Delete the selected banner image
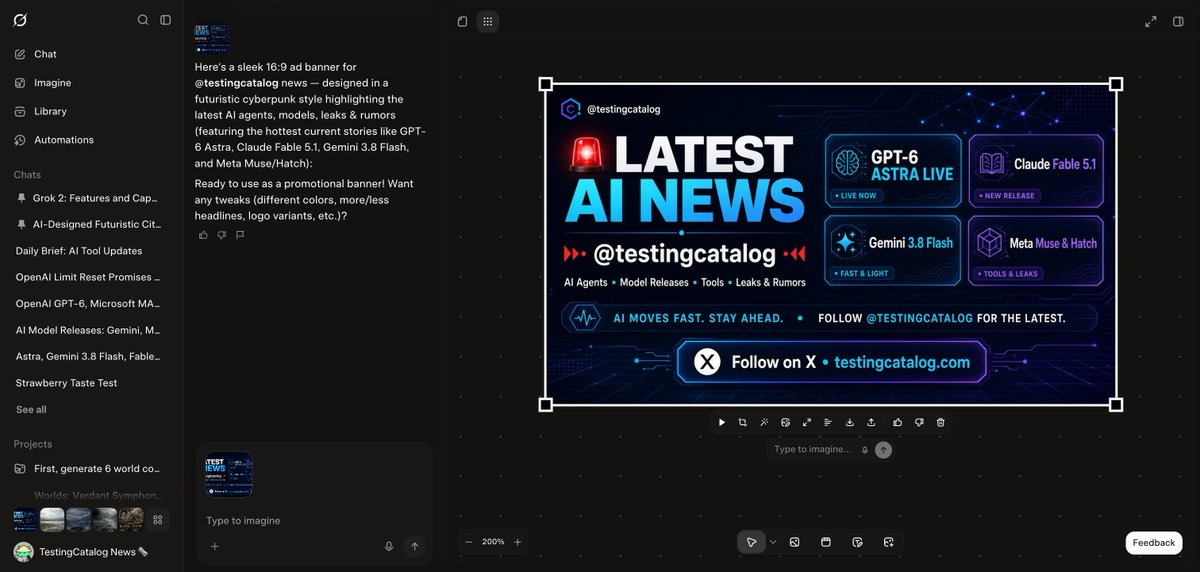 tap(941, 422)
